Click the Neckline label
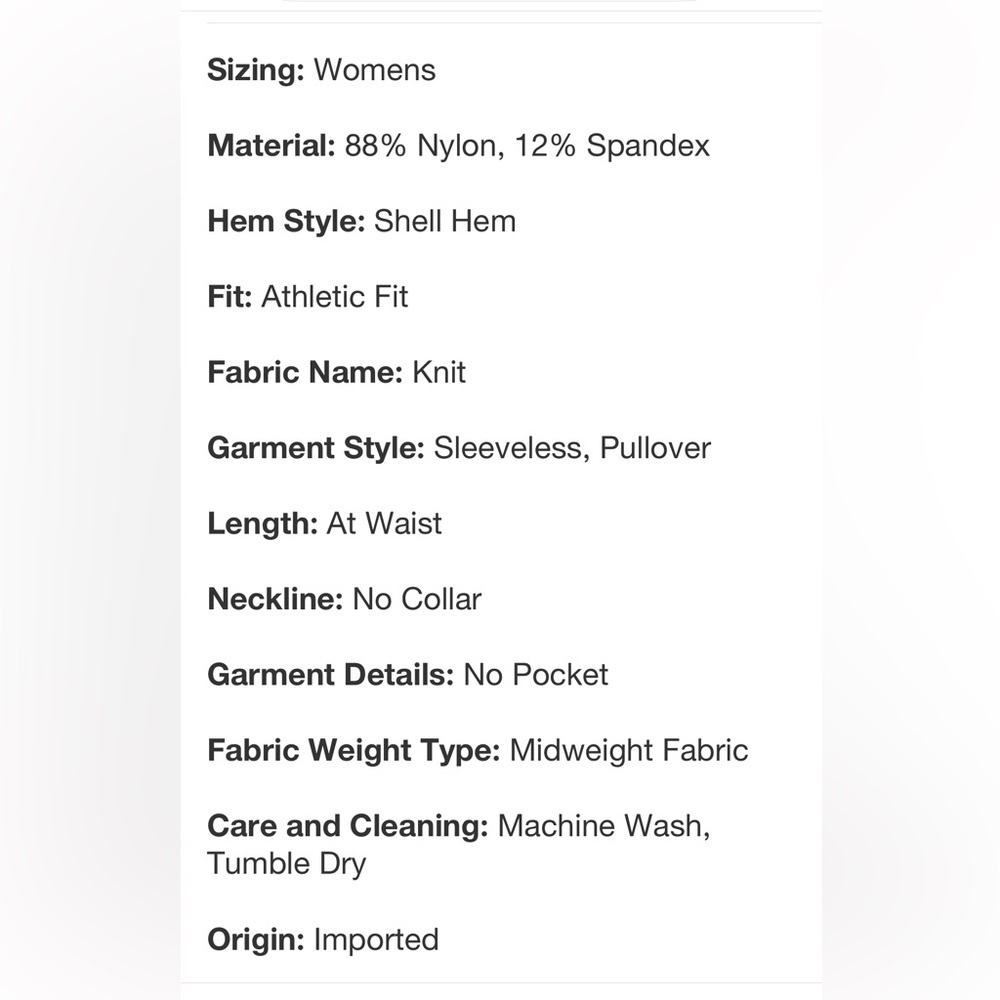Screen dimensions: 1000x1000 click(276, 599)
